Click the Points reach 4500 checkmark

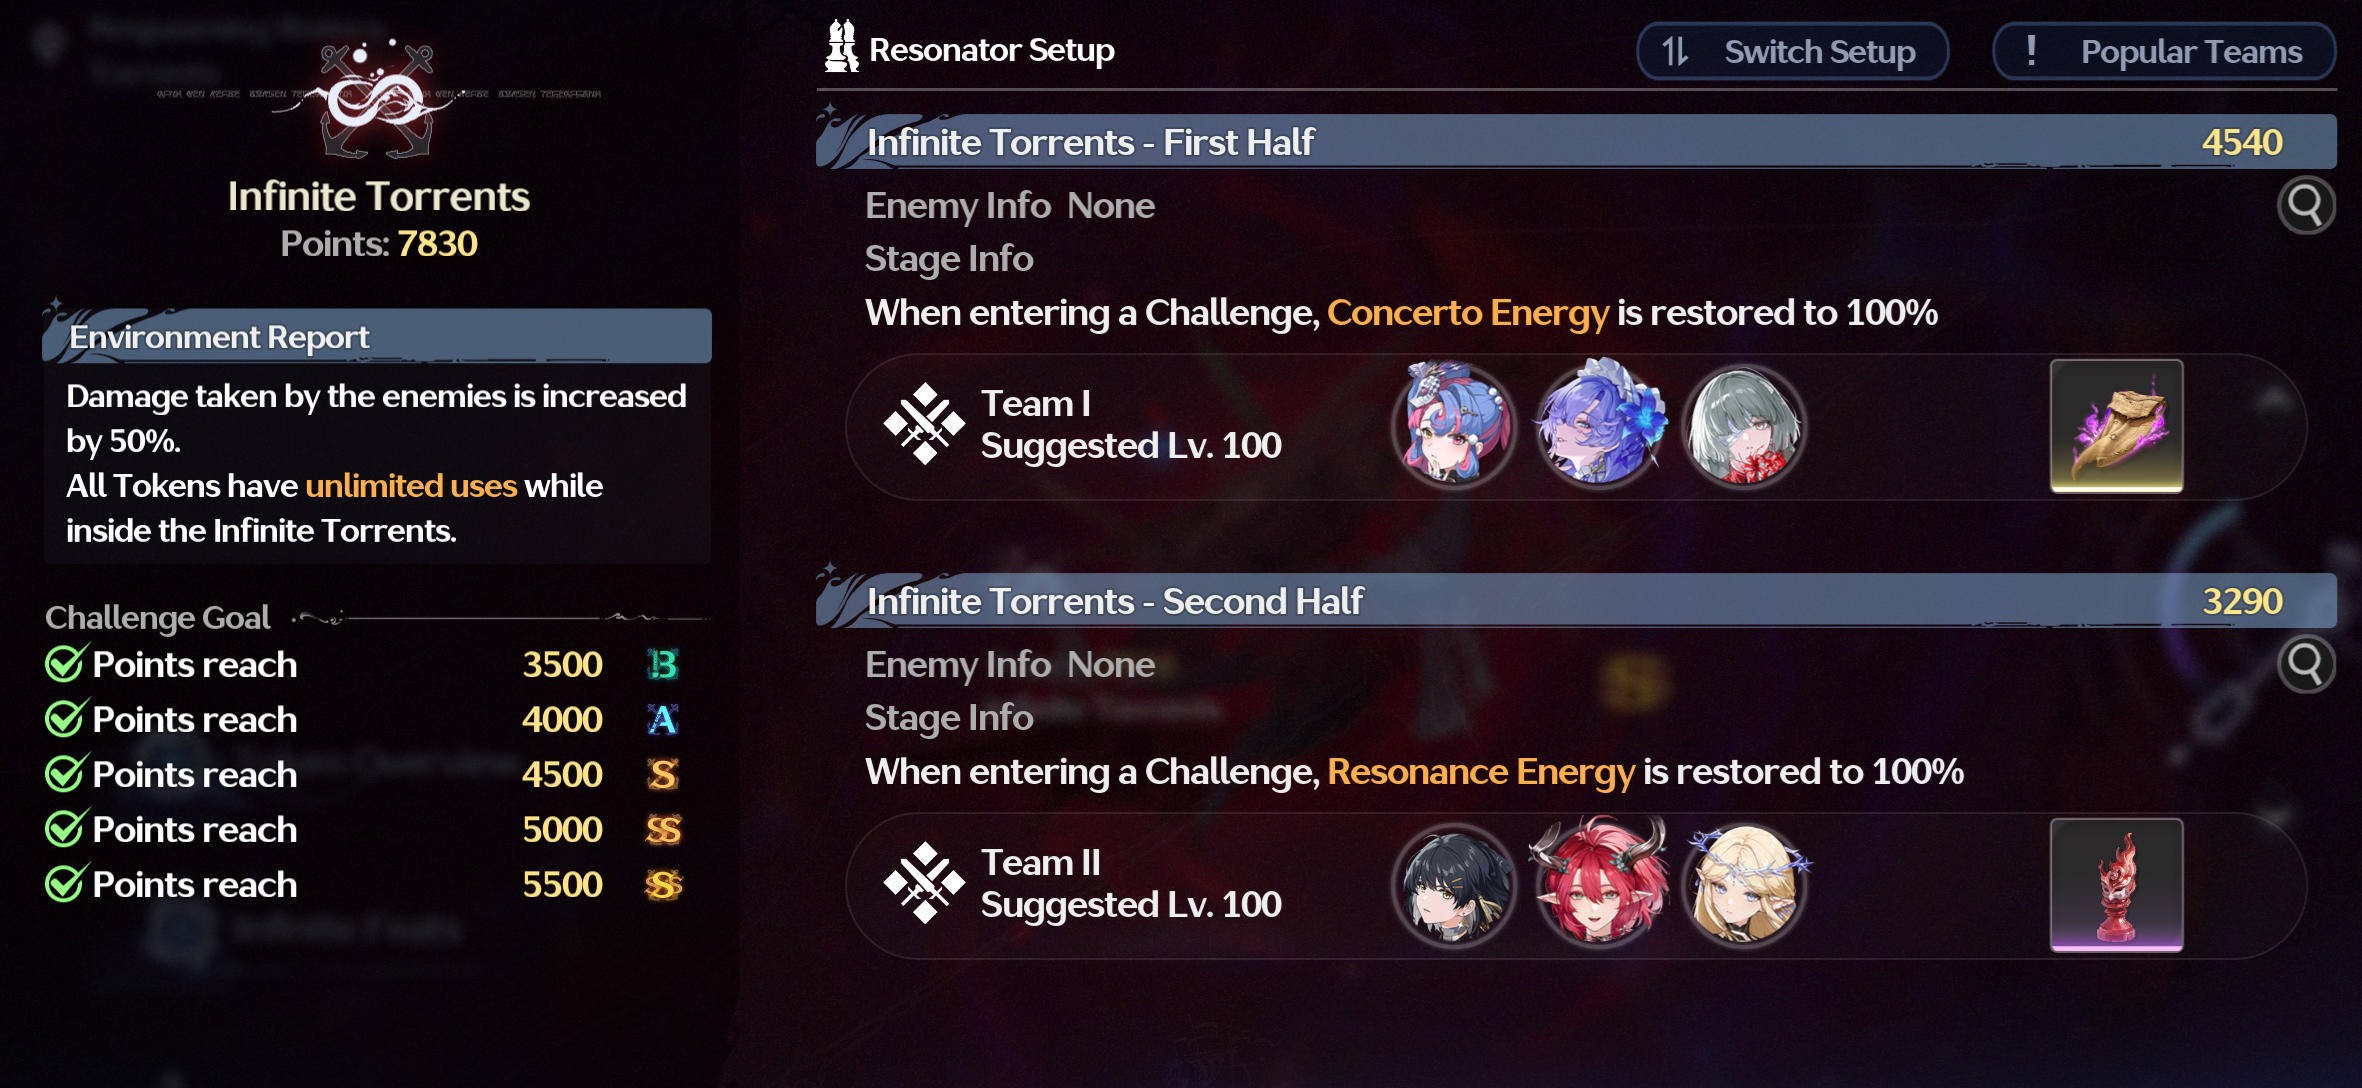pyautogui.click(x=65, y=774)
